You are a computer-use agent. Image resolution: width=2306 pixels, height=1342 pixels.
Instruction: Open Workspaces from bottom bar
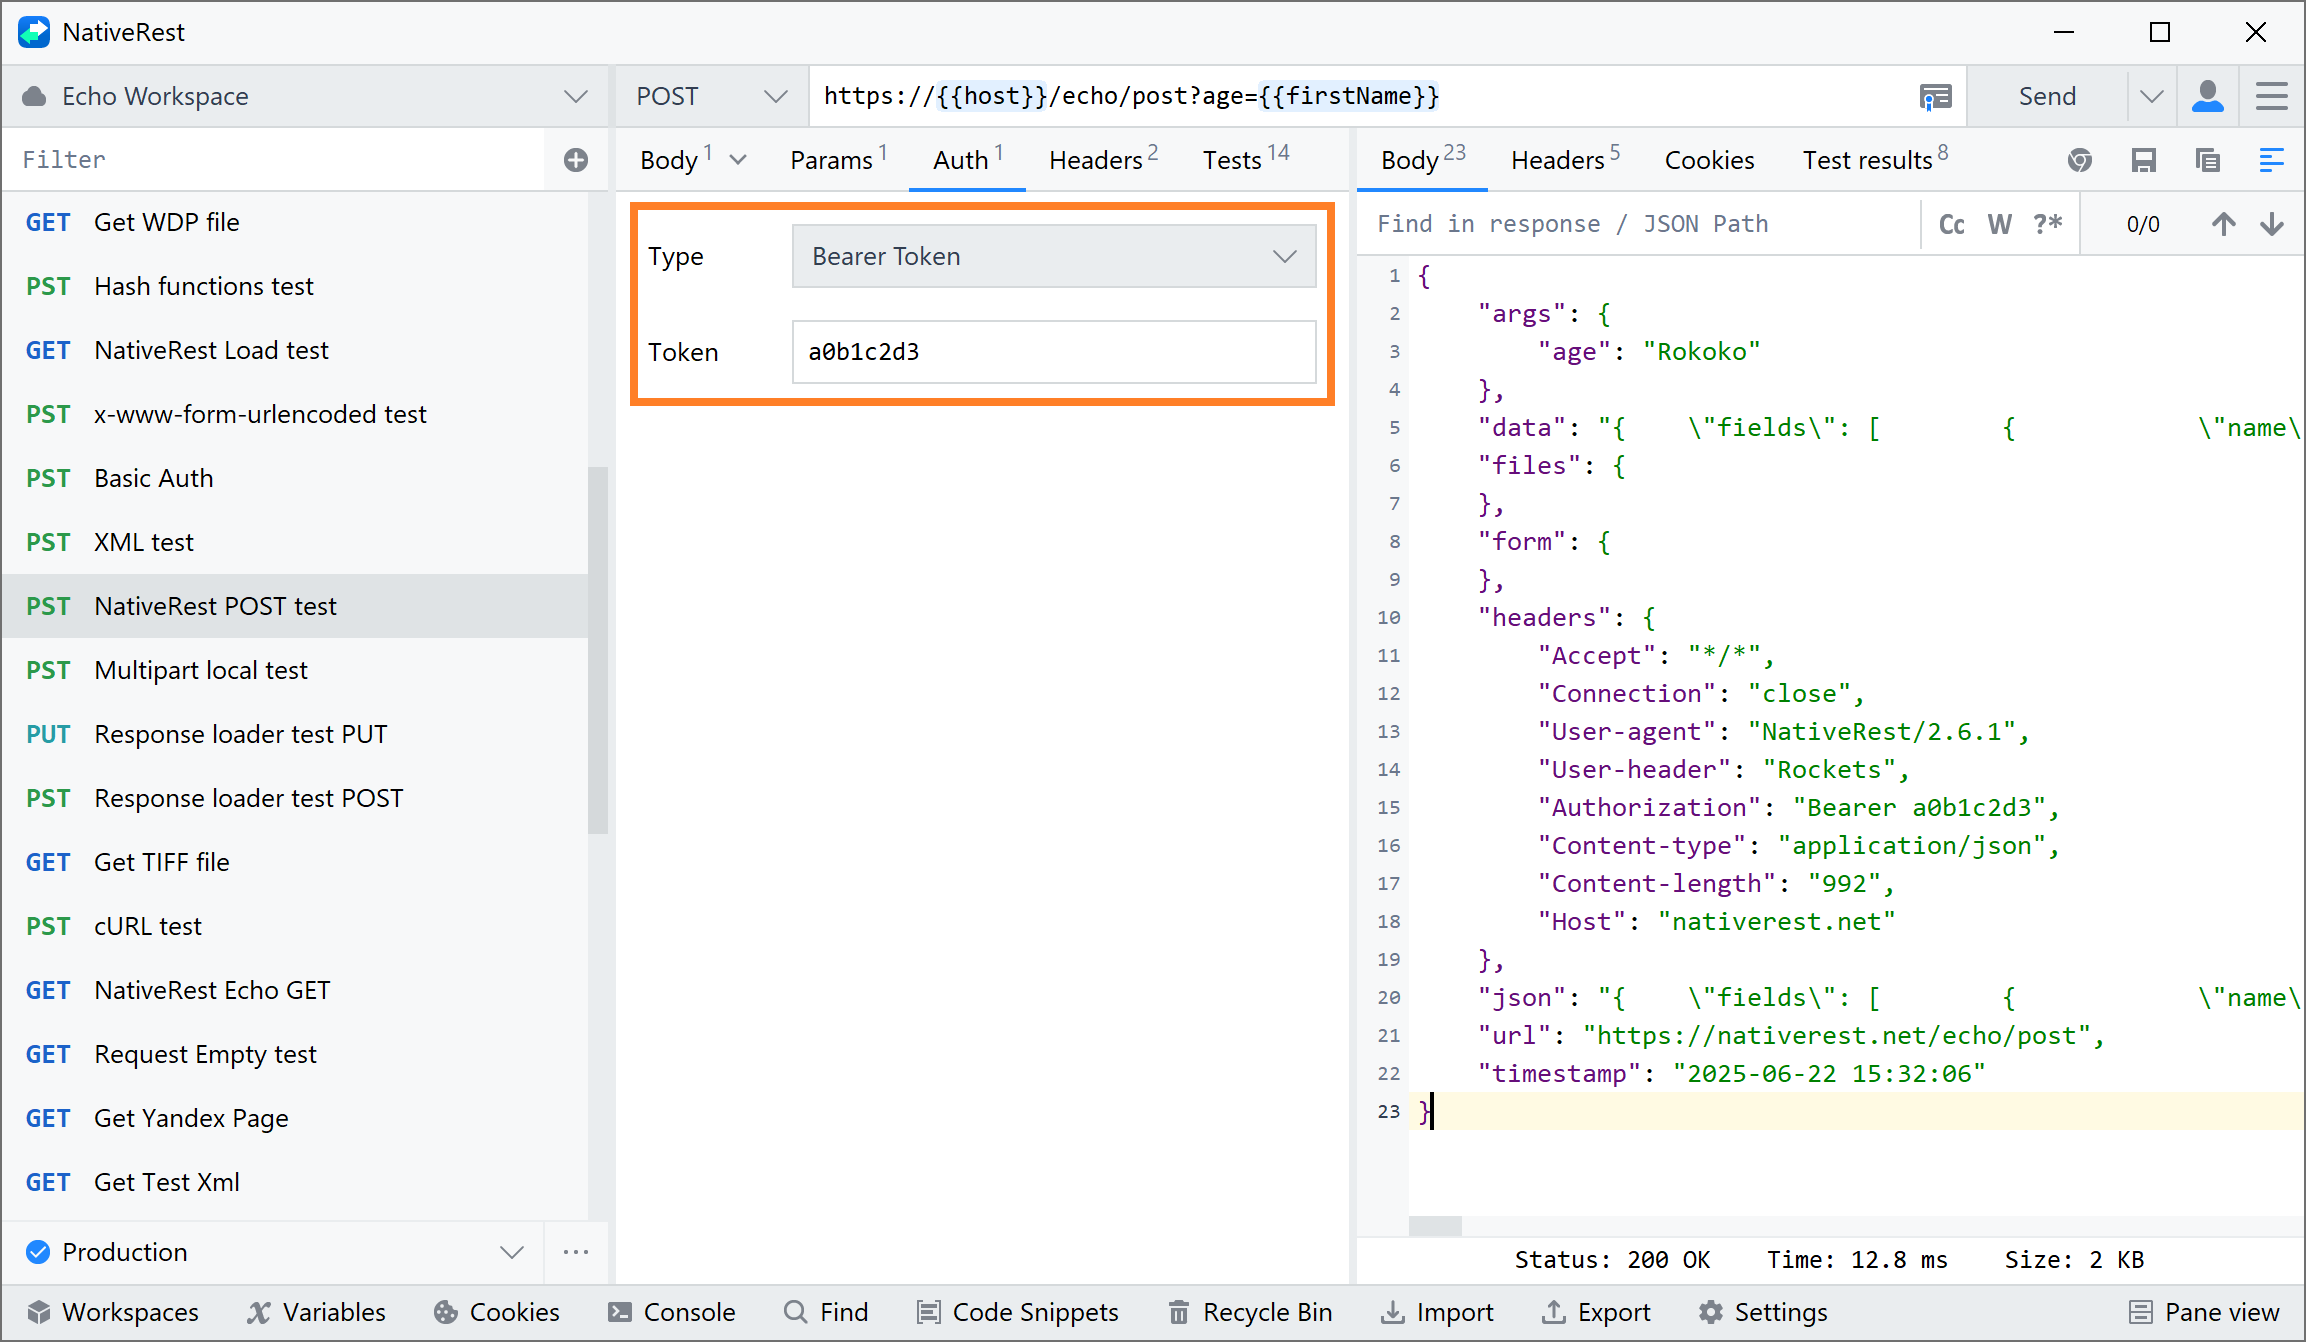click(113, 1312)
